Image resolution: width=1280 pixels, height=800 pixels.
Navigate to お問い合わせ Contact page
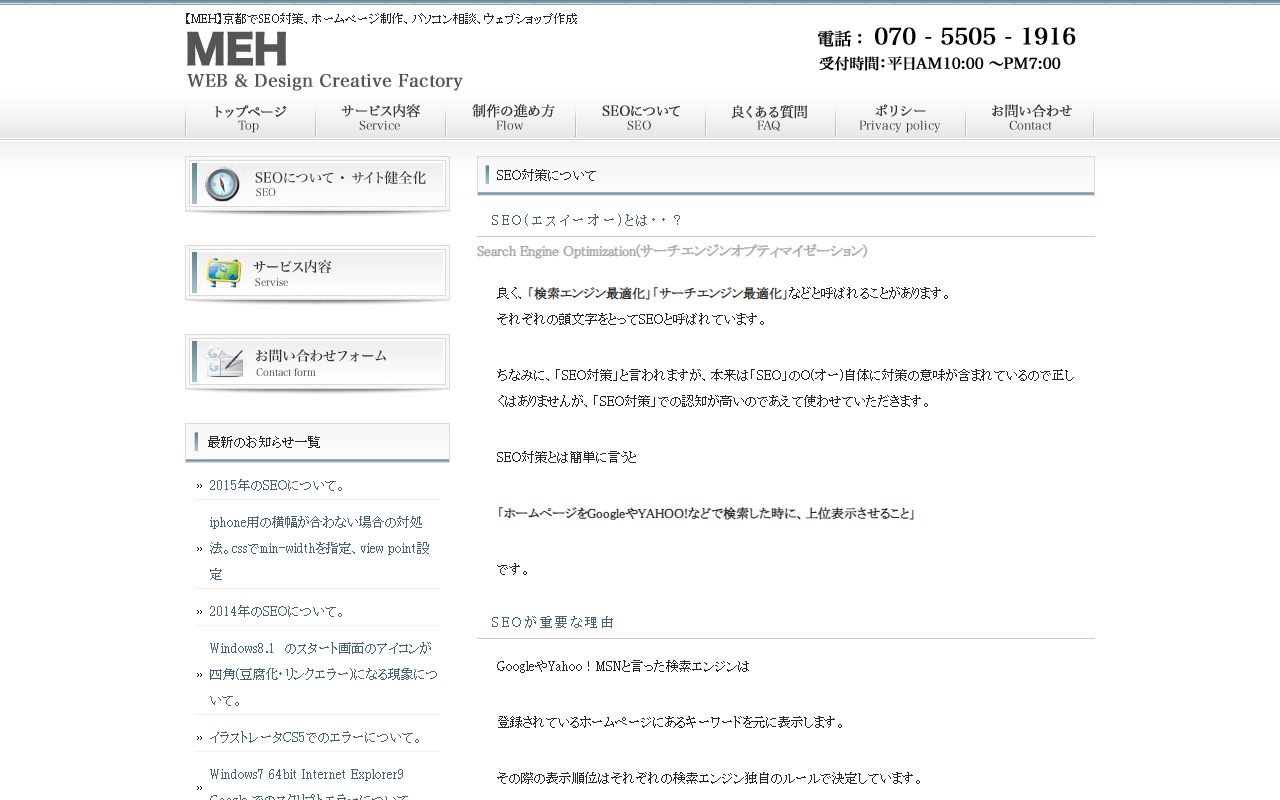point(1030,118)
